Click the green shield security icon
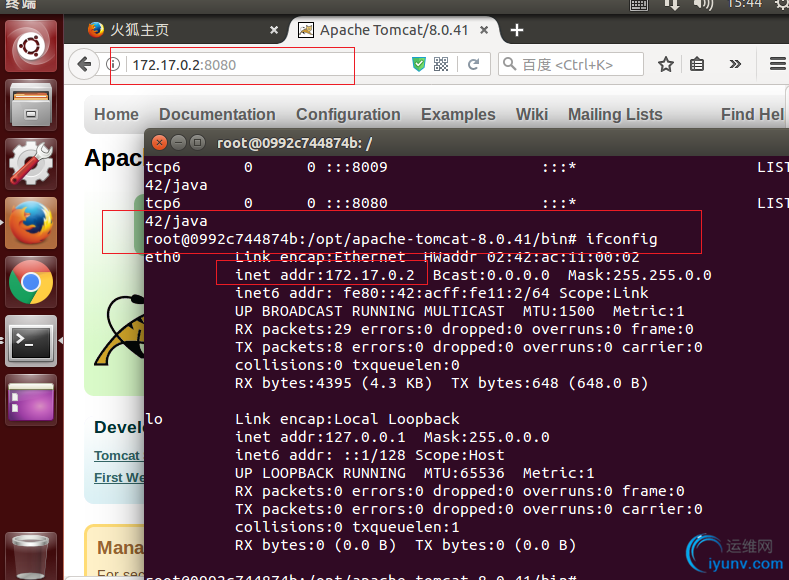 click(x=419, y=64)
